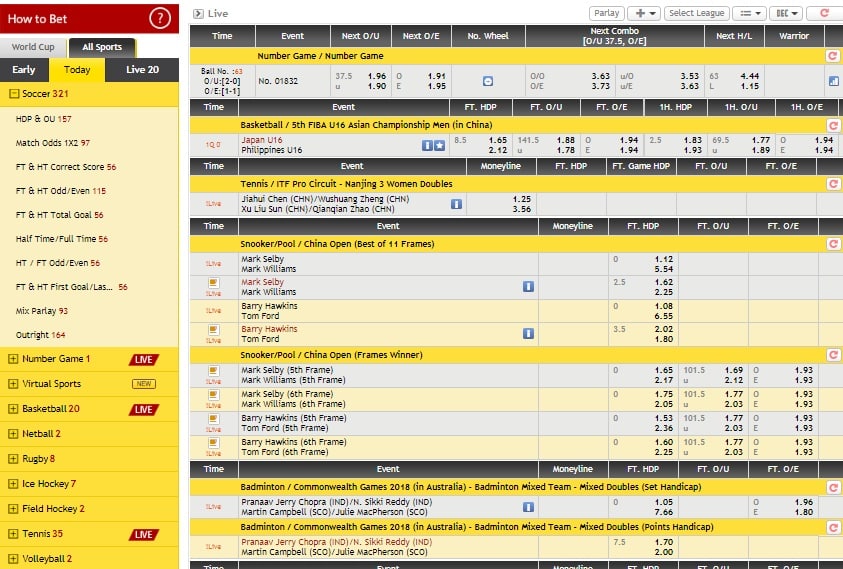
Task: Collapse the Live section arrow toggle
Action: click(x=198, y=13)
